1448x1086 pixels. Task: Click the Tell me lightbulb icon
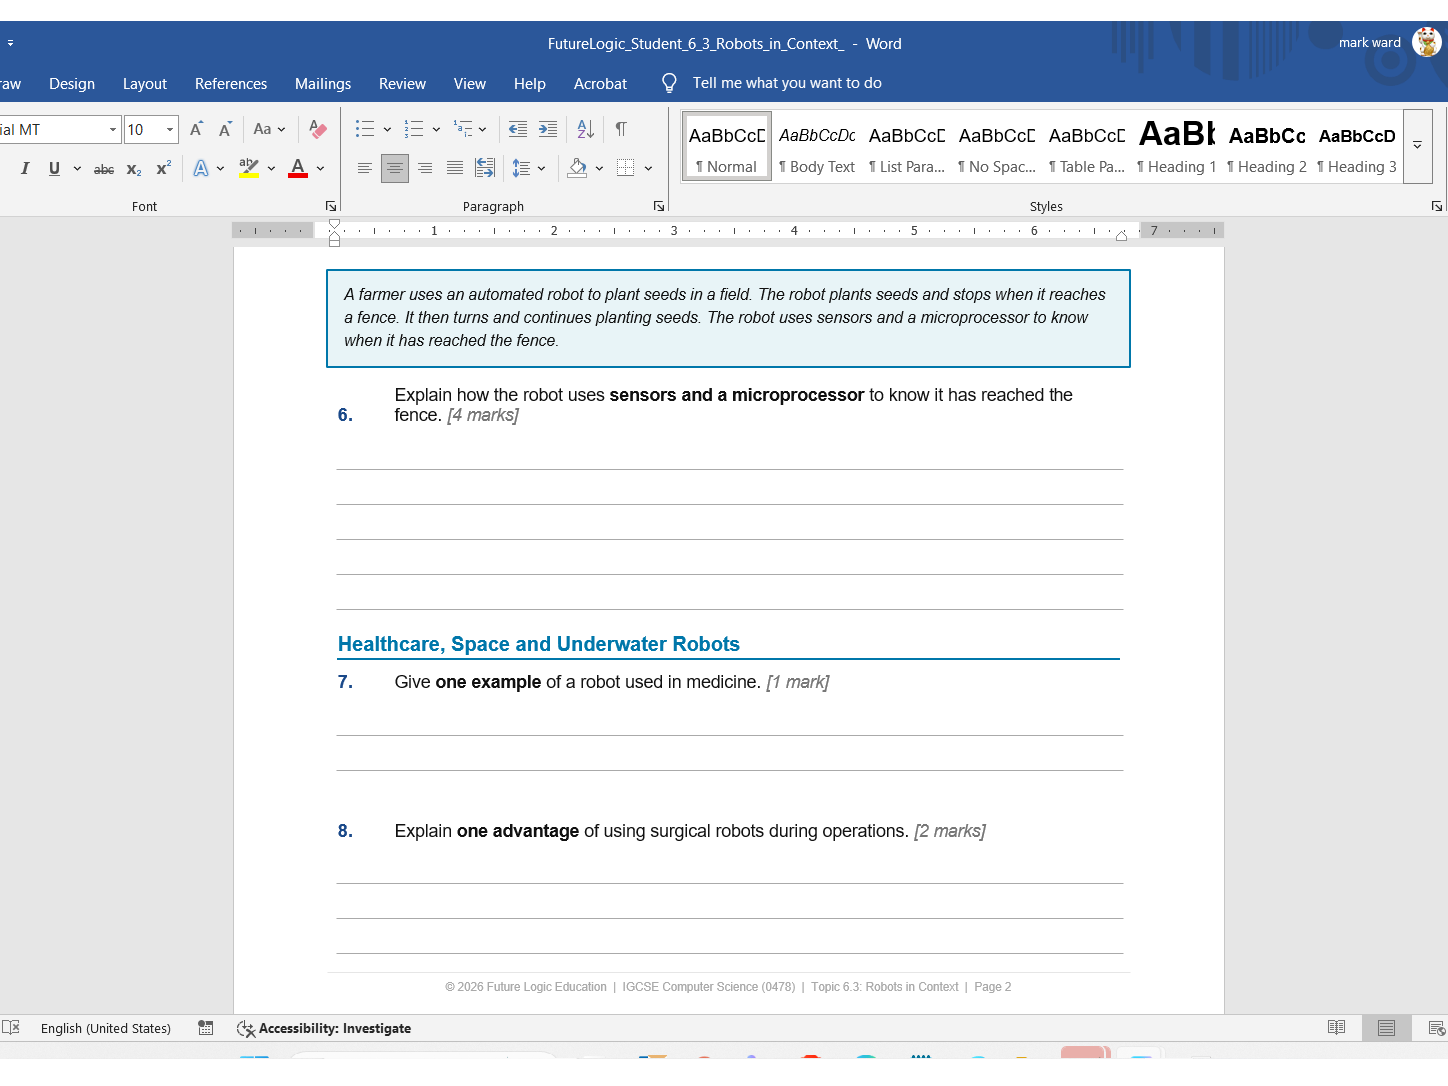point(669,83)
